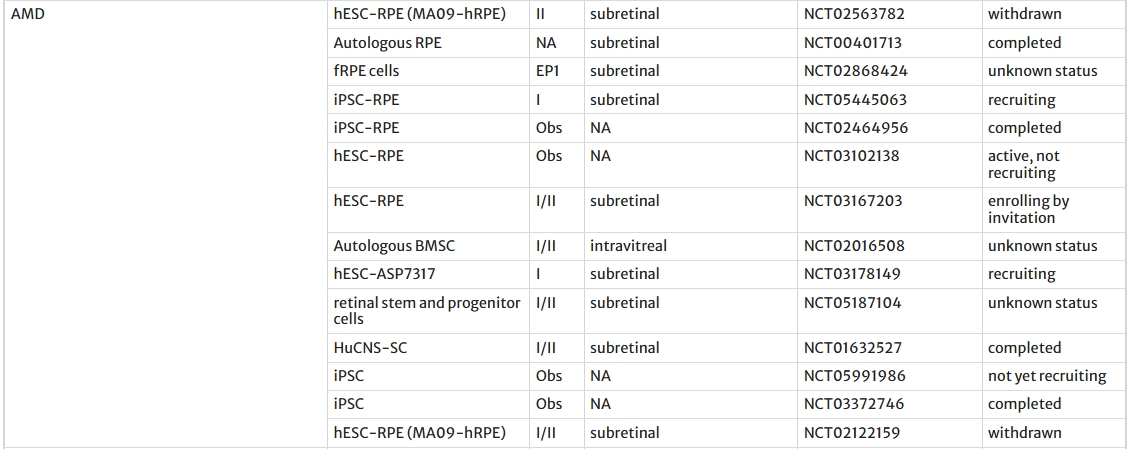Select the 'not yet recruiting' status cell

(x=1046, y=376)
